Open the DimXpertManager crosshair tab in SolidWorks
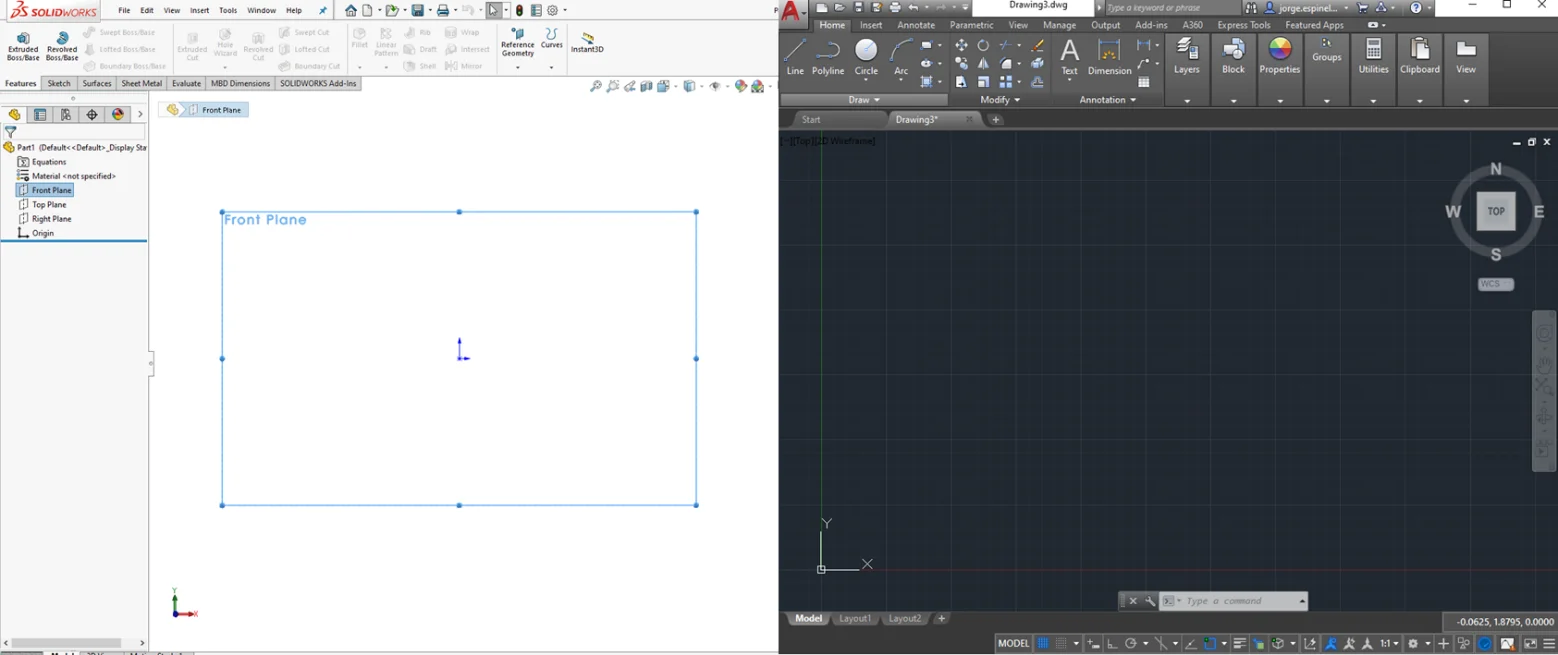Image resolution: width=1558 pixels, height=655 pixels. (x=92, y=115)
